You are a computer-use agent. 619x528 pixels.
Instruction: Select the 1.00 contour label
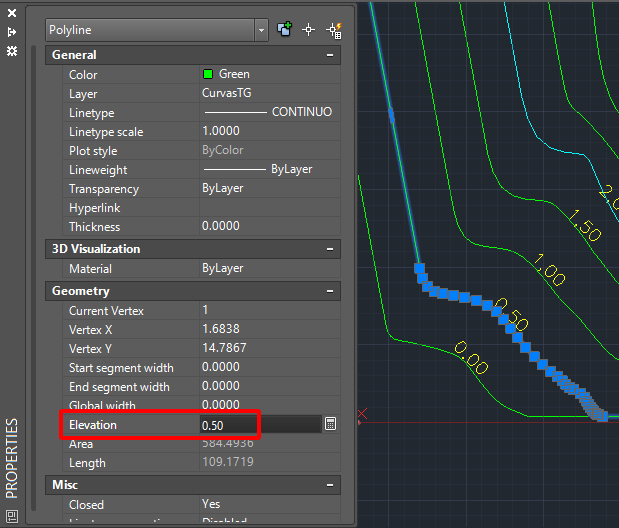pos(549,270)
